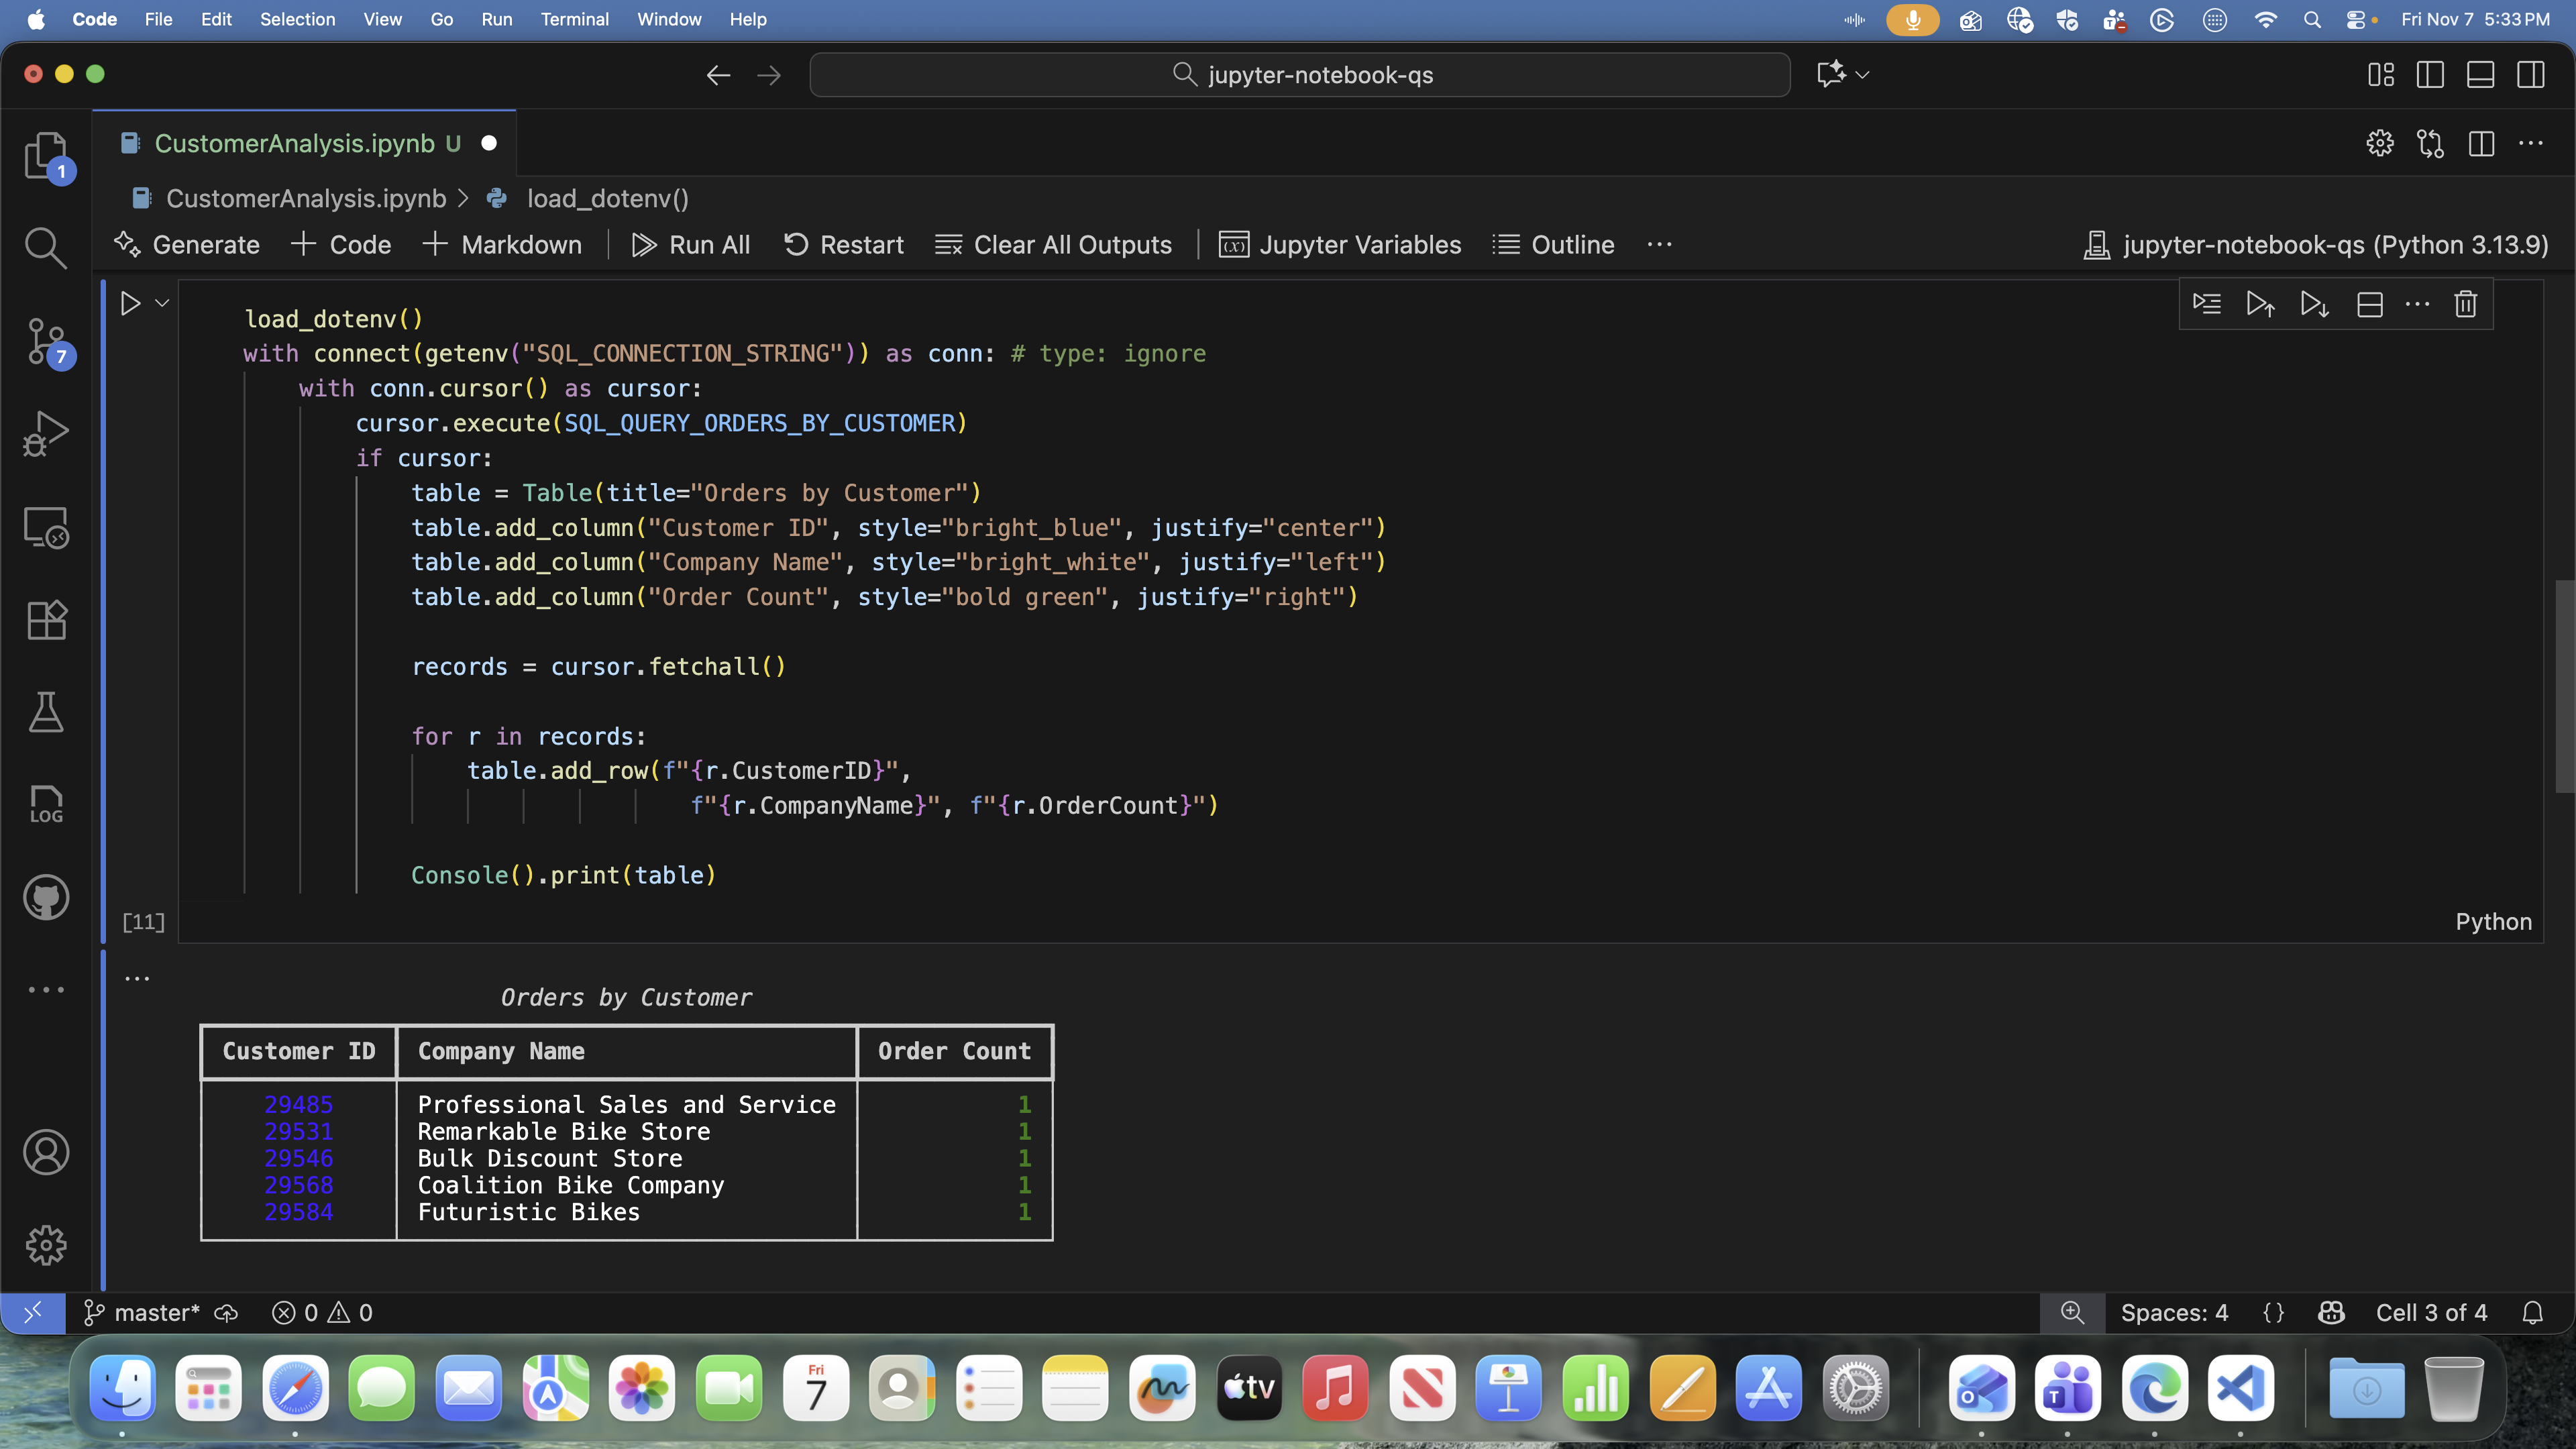The width and height of the screenshot is (2576, 1449).
Task: Open the Testing flask icon in sidebar
Action: (46, 712)
